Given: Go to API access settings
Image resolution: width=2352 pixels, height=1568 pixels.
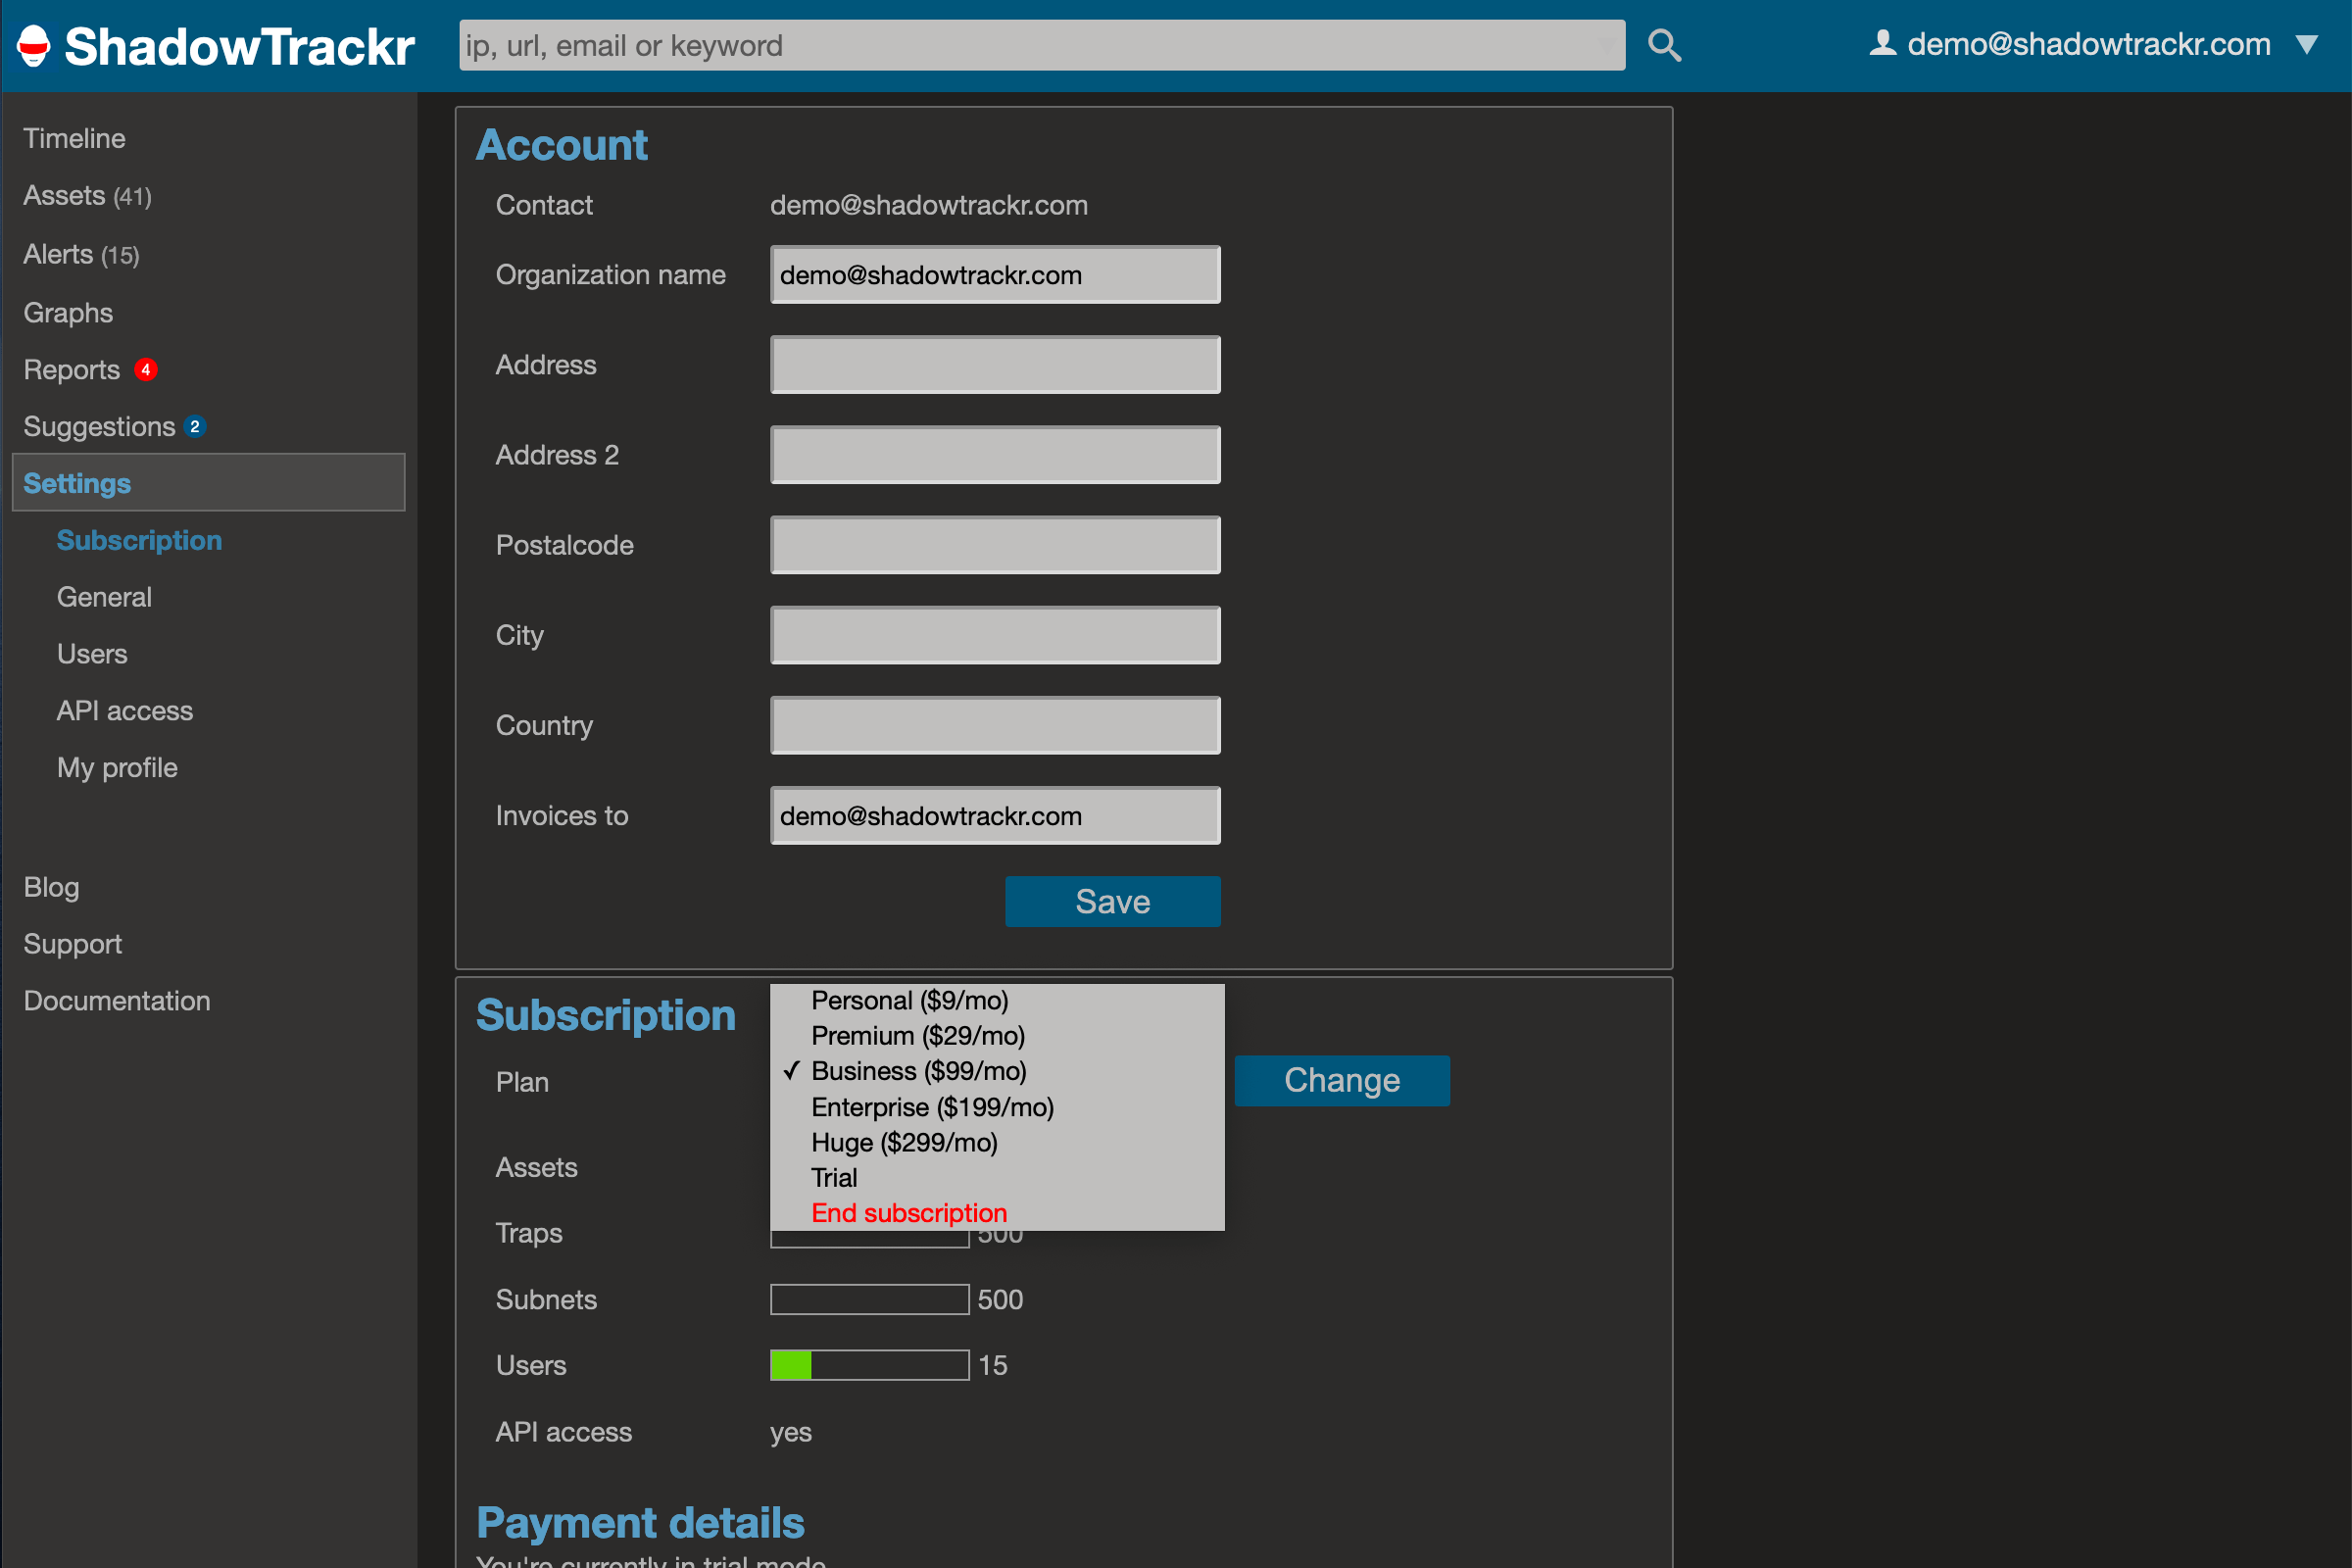Looking at the screenshot, I should (125, 711).
